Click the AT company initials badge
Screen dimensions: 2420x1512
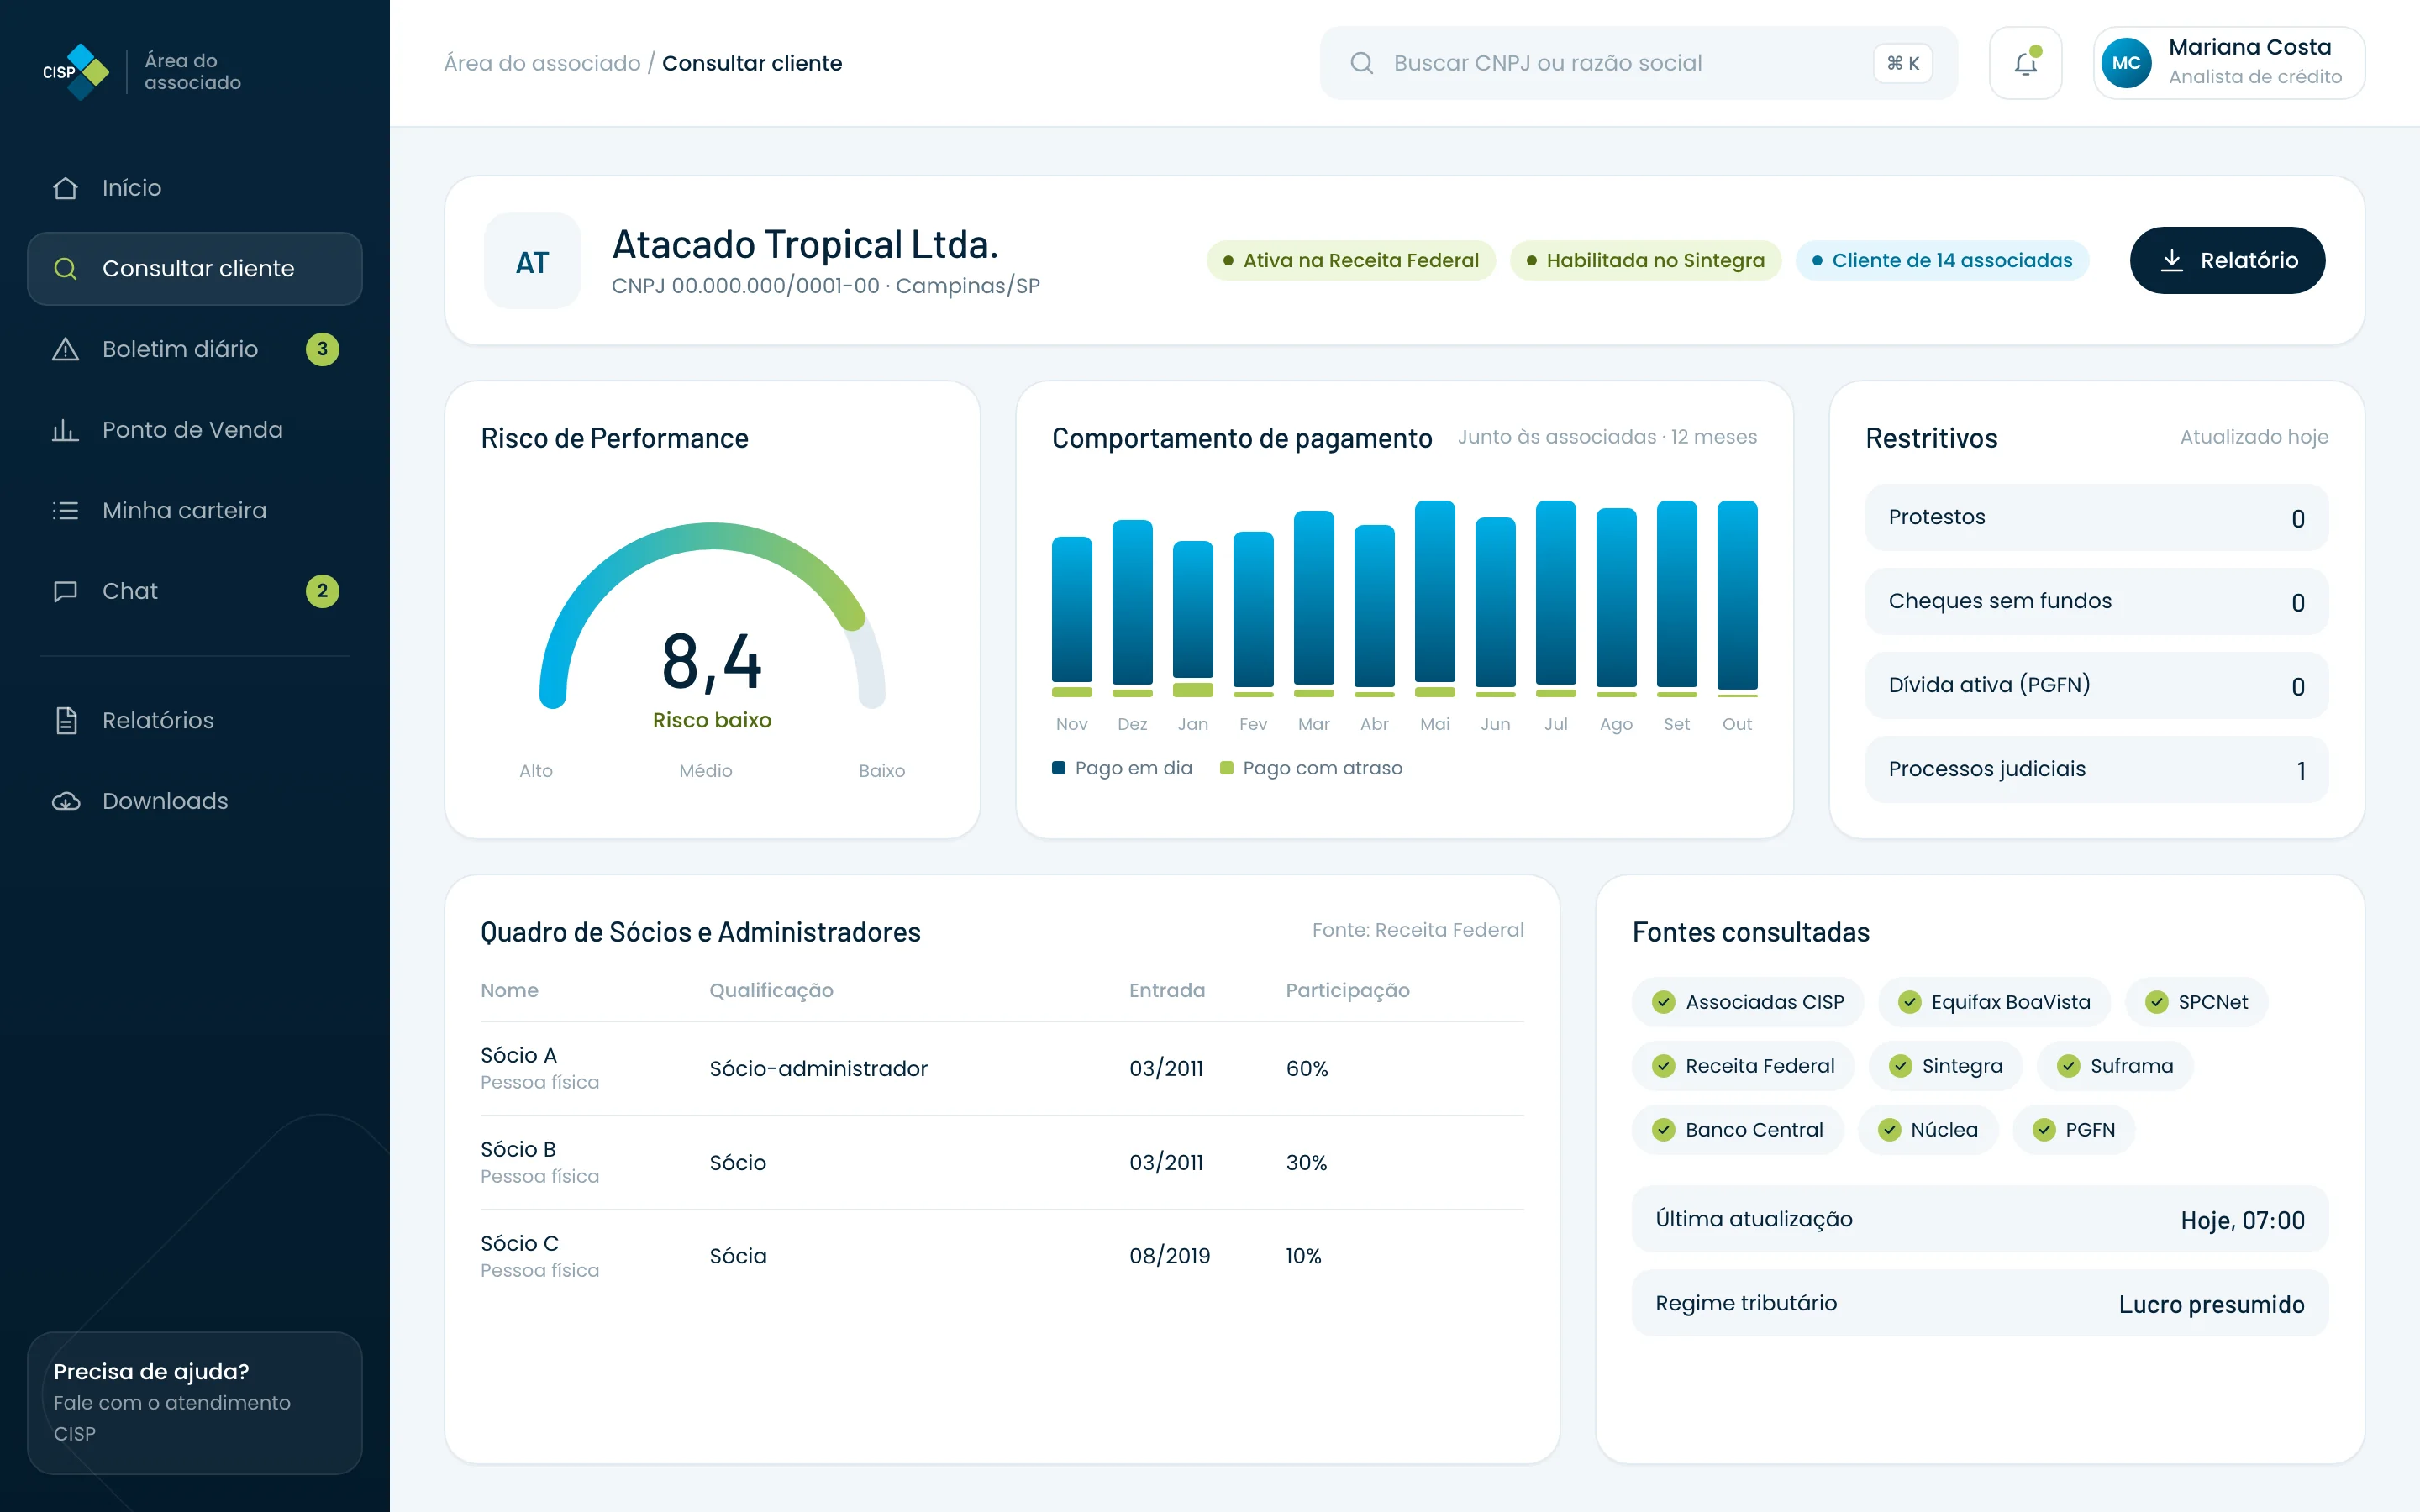(532, 261)
